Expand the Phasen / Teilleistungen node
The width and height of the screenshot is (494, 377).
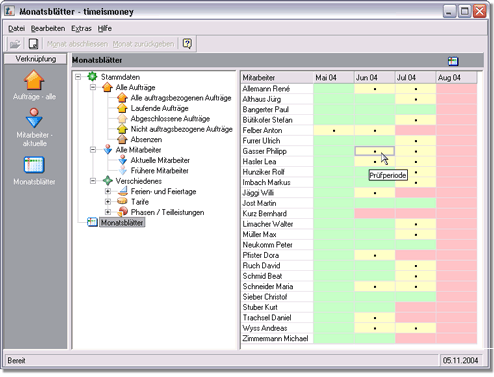(x=108, y=212)
